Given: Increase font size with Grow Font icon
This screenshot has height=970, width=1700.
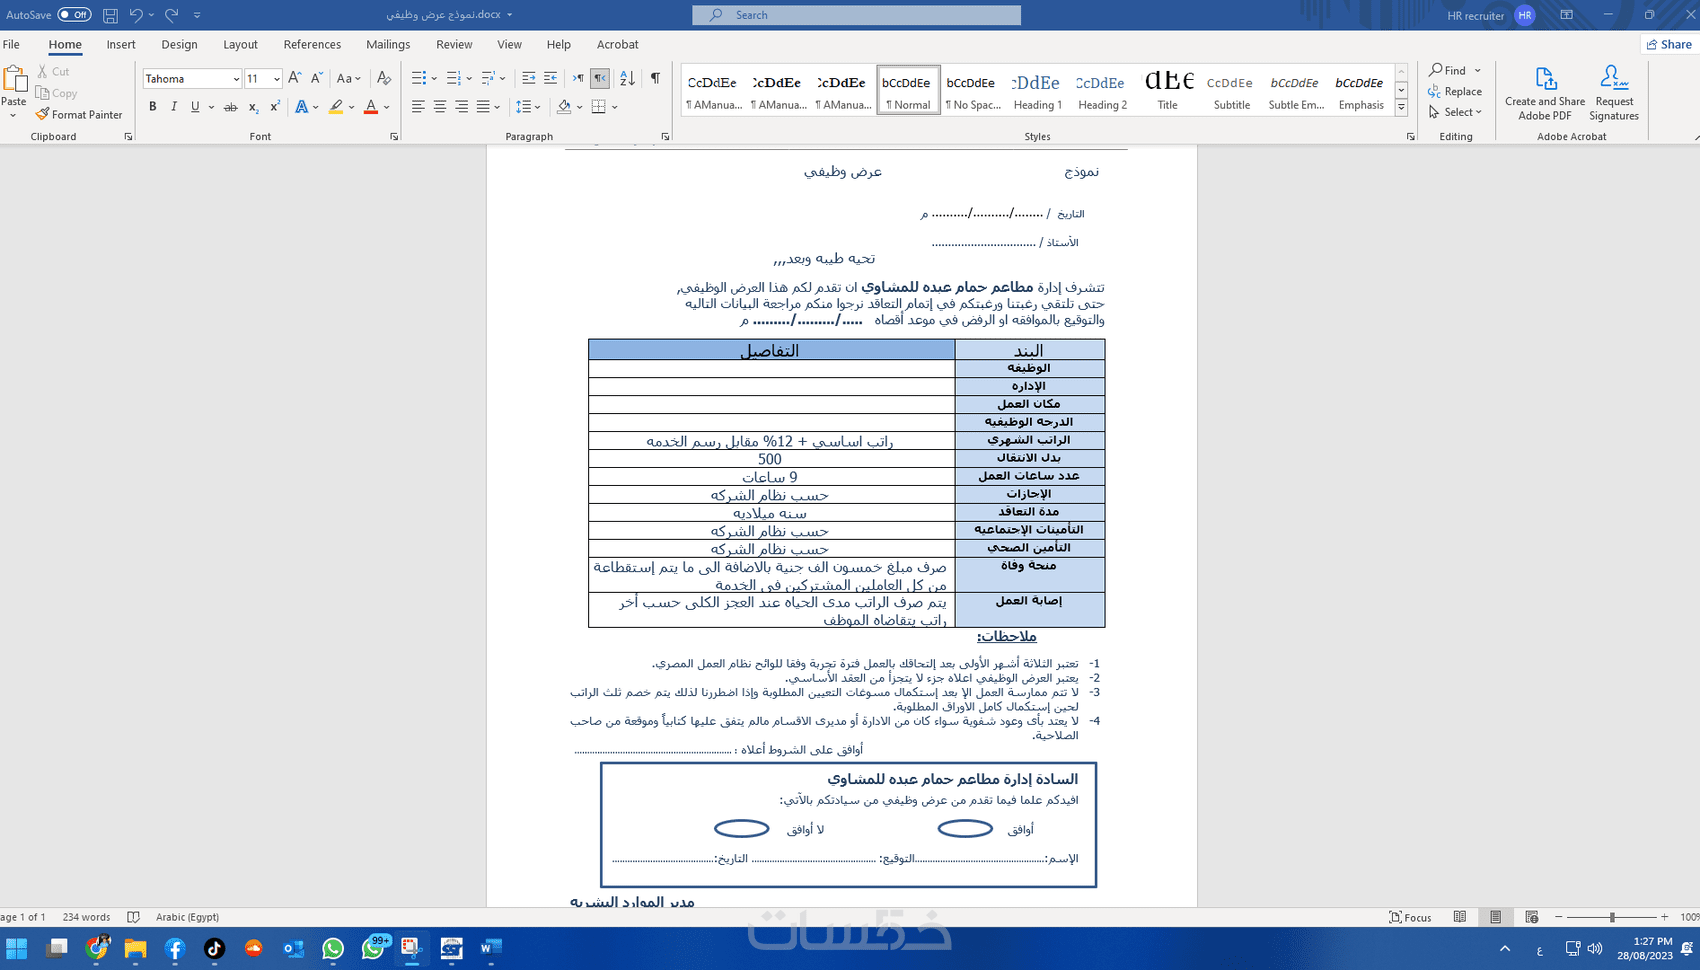Looking at the screenshot, I should (294, 78).
